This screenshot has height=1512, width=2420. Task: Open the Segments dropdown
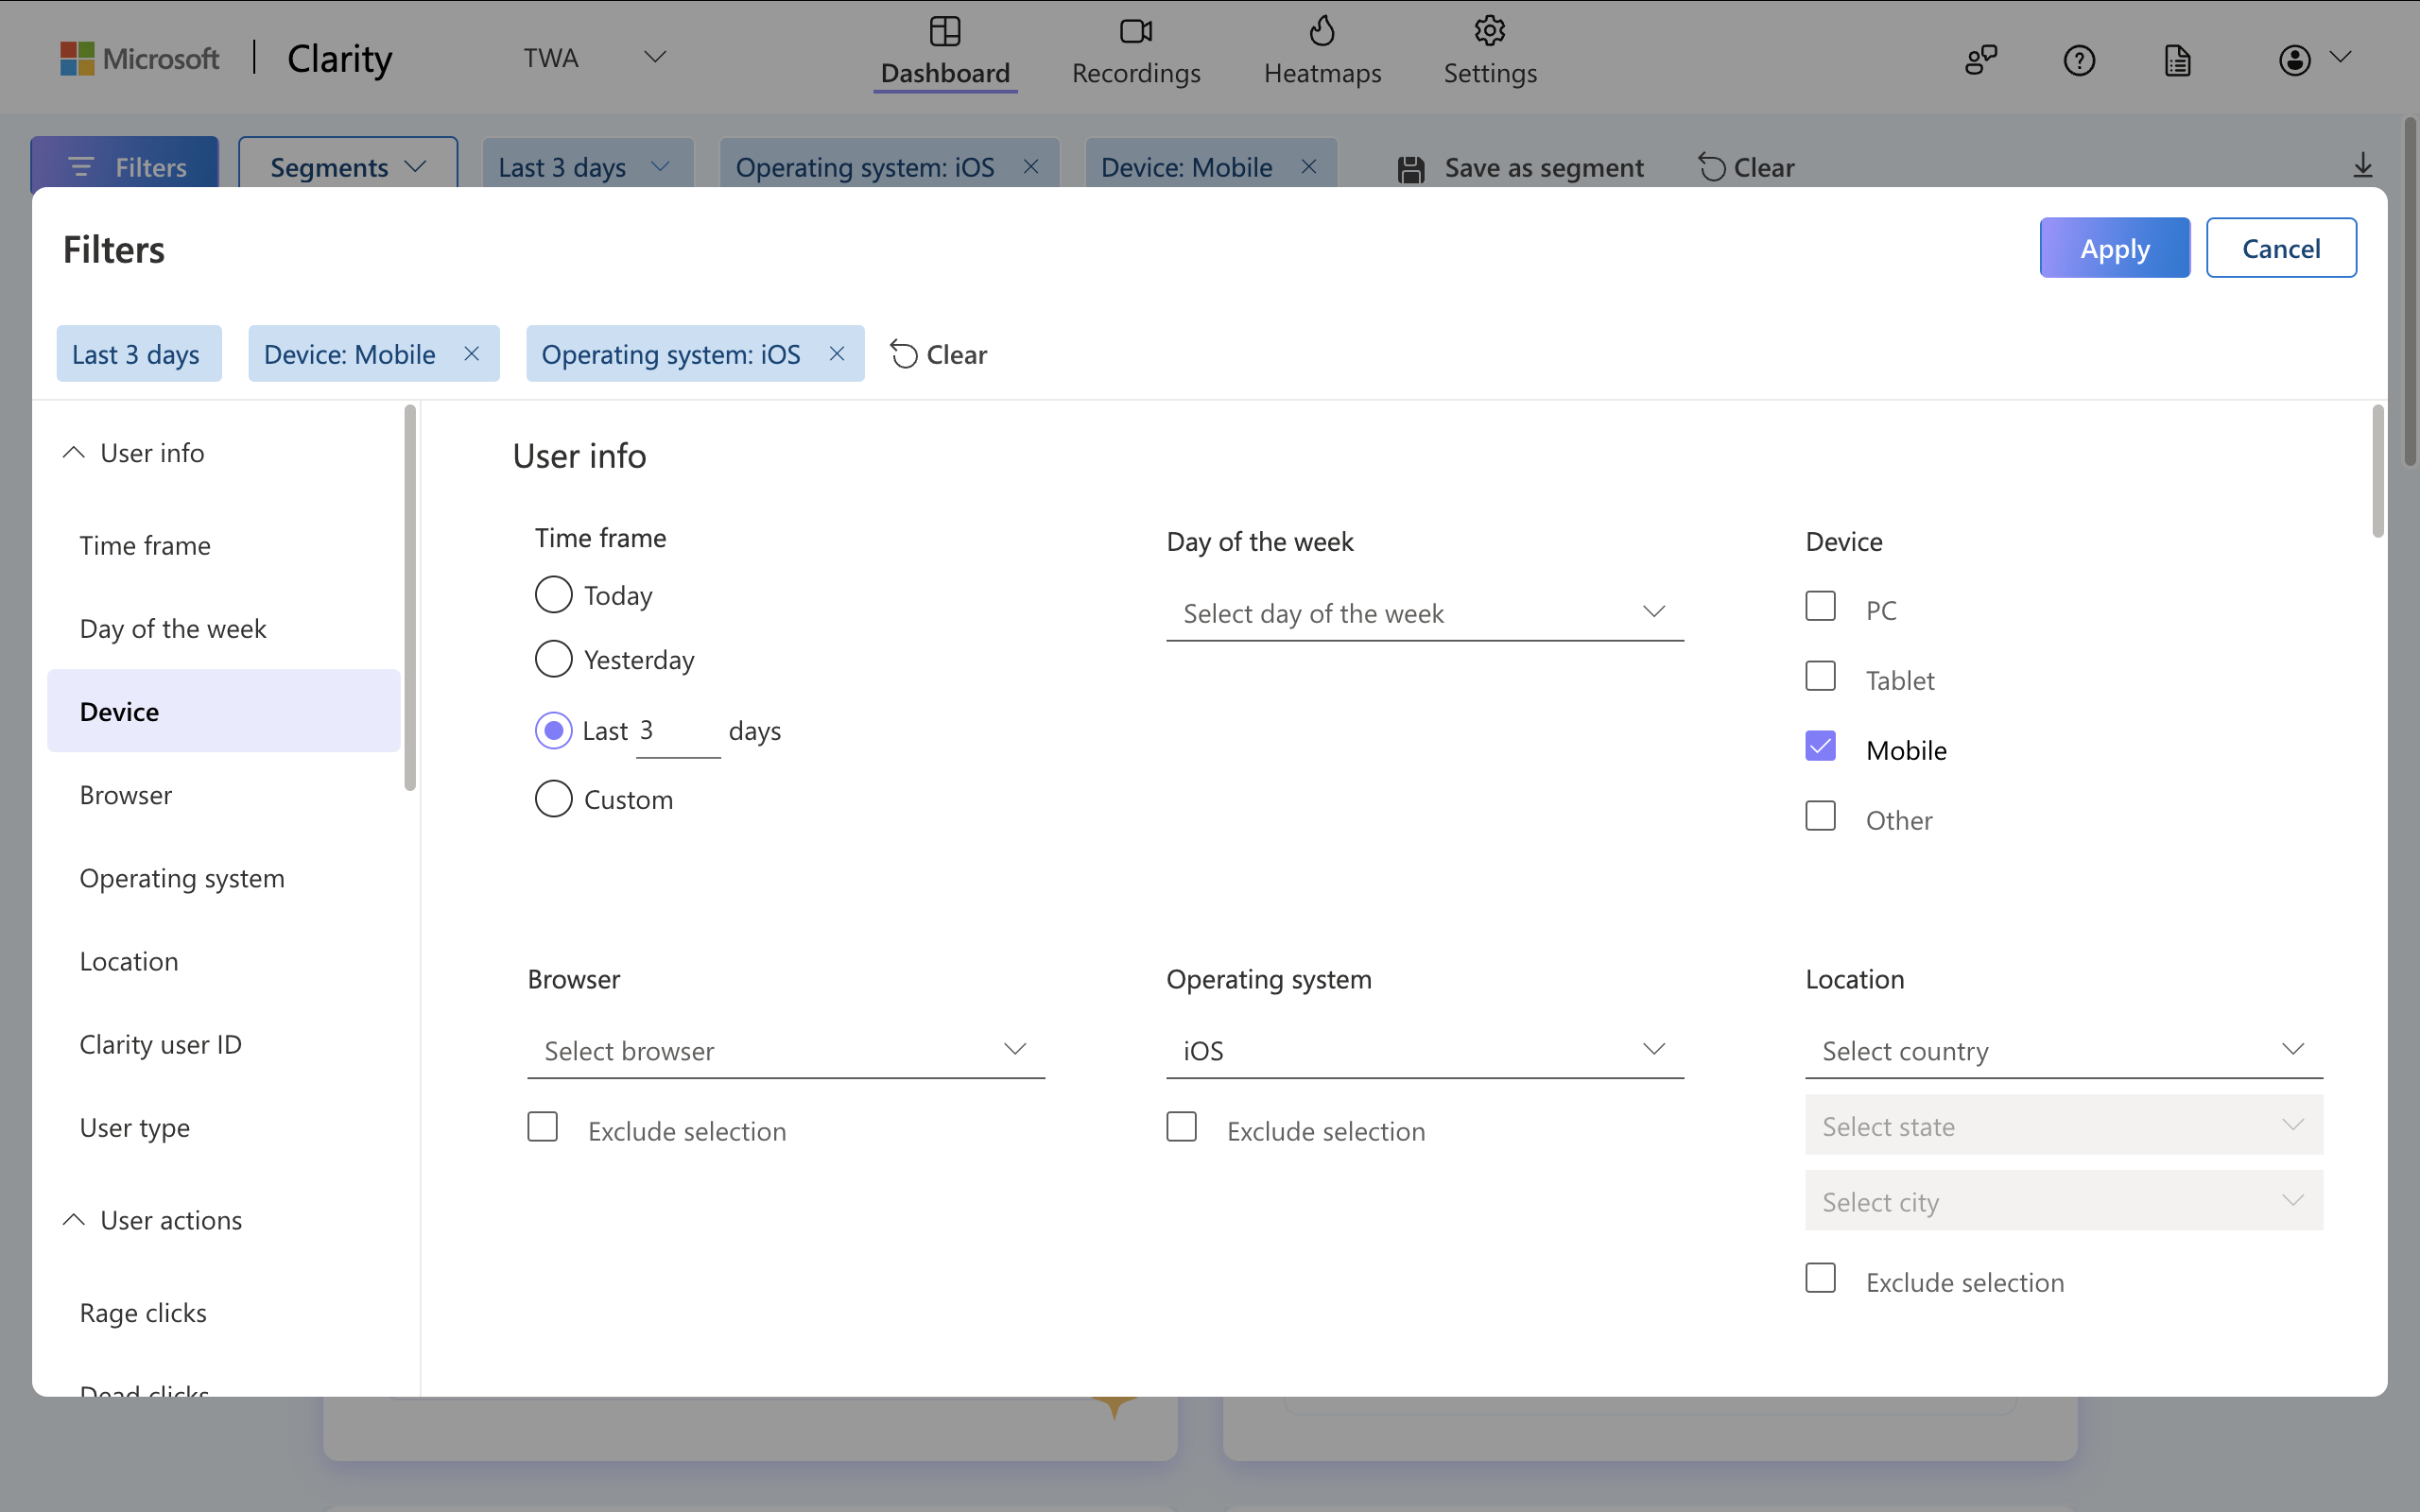tap(348, 166)
